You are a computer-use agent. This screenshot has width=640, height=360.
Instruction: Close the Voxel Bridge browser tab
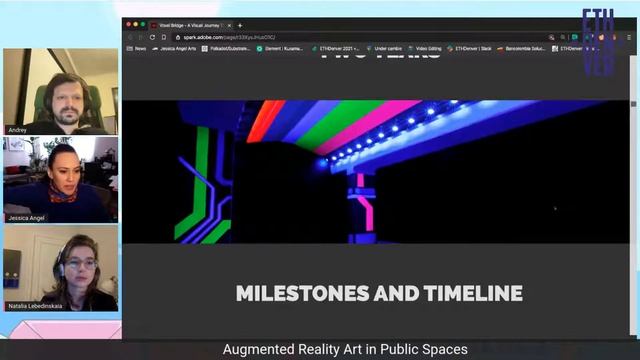click(x=229, y=25)
